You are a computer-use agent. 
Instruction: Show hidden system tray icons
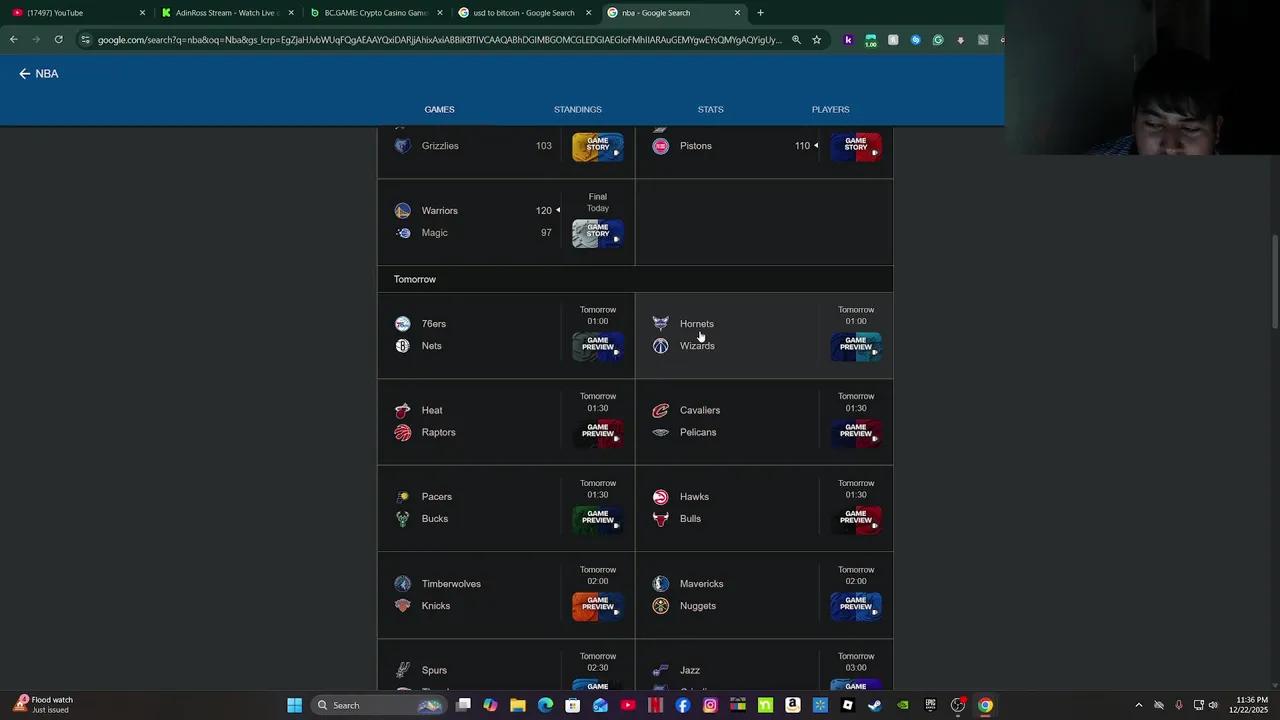coord(1138,705)
